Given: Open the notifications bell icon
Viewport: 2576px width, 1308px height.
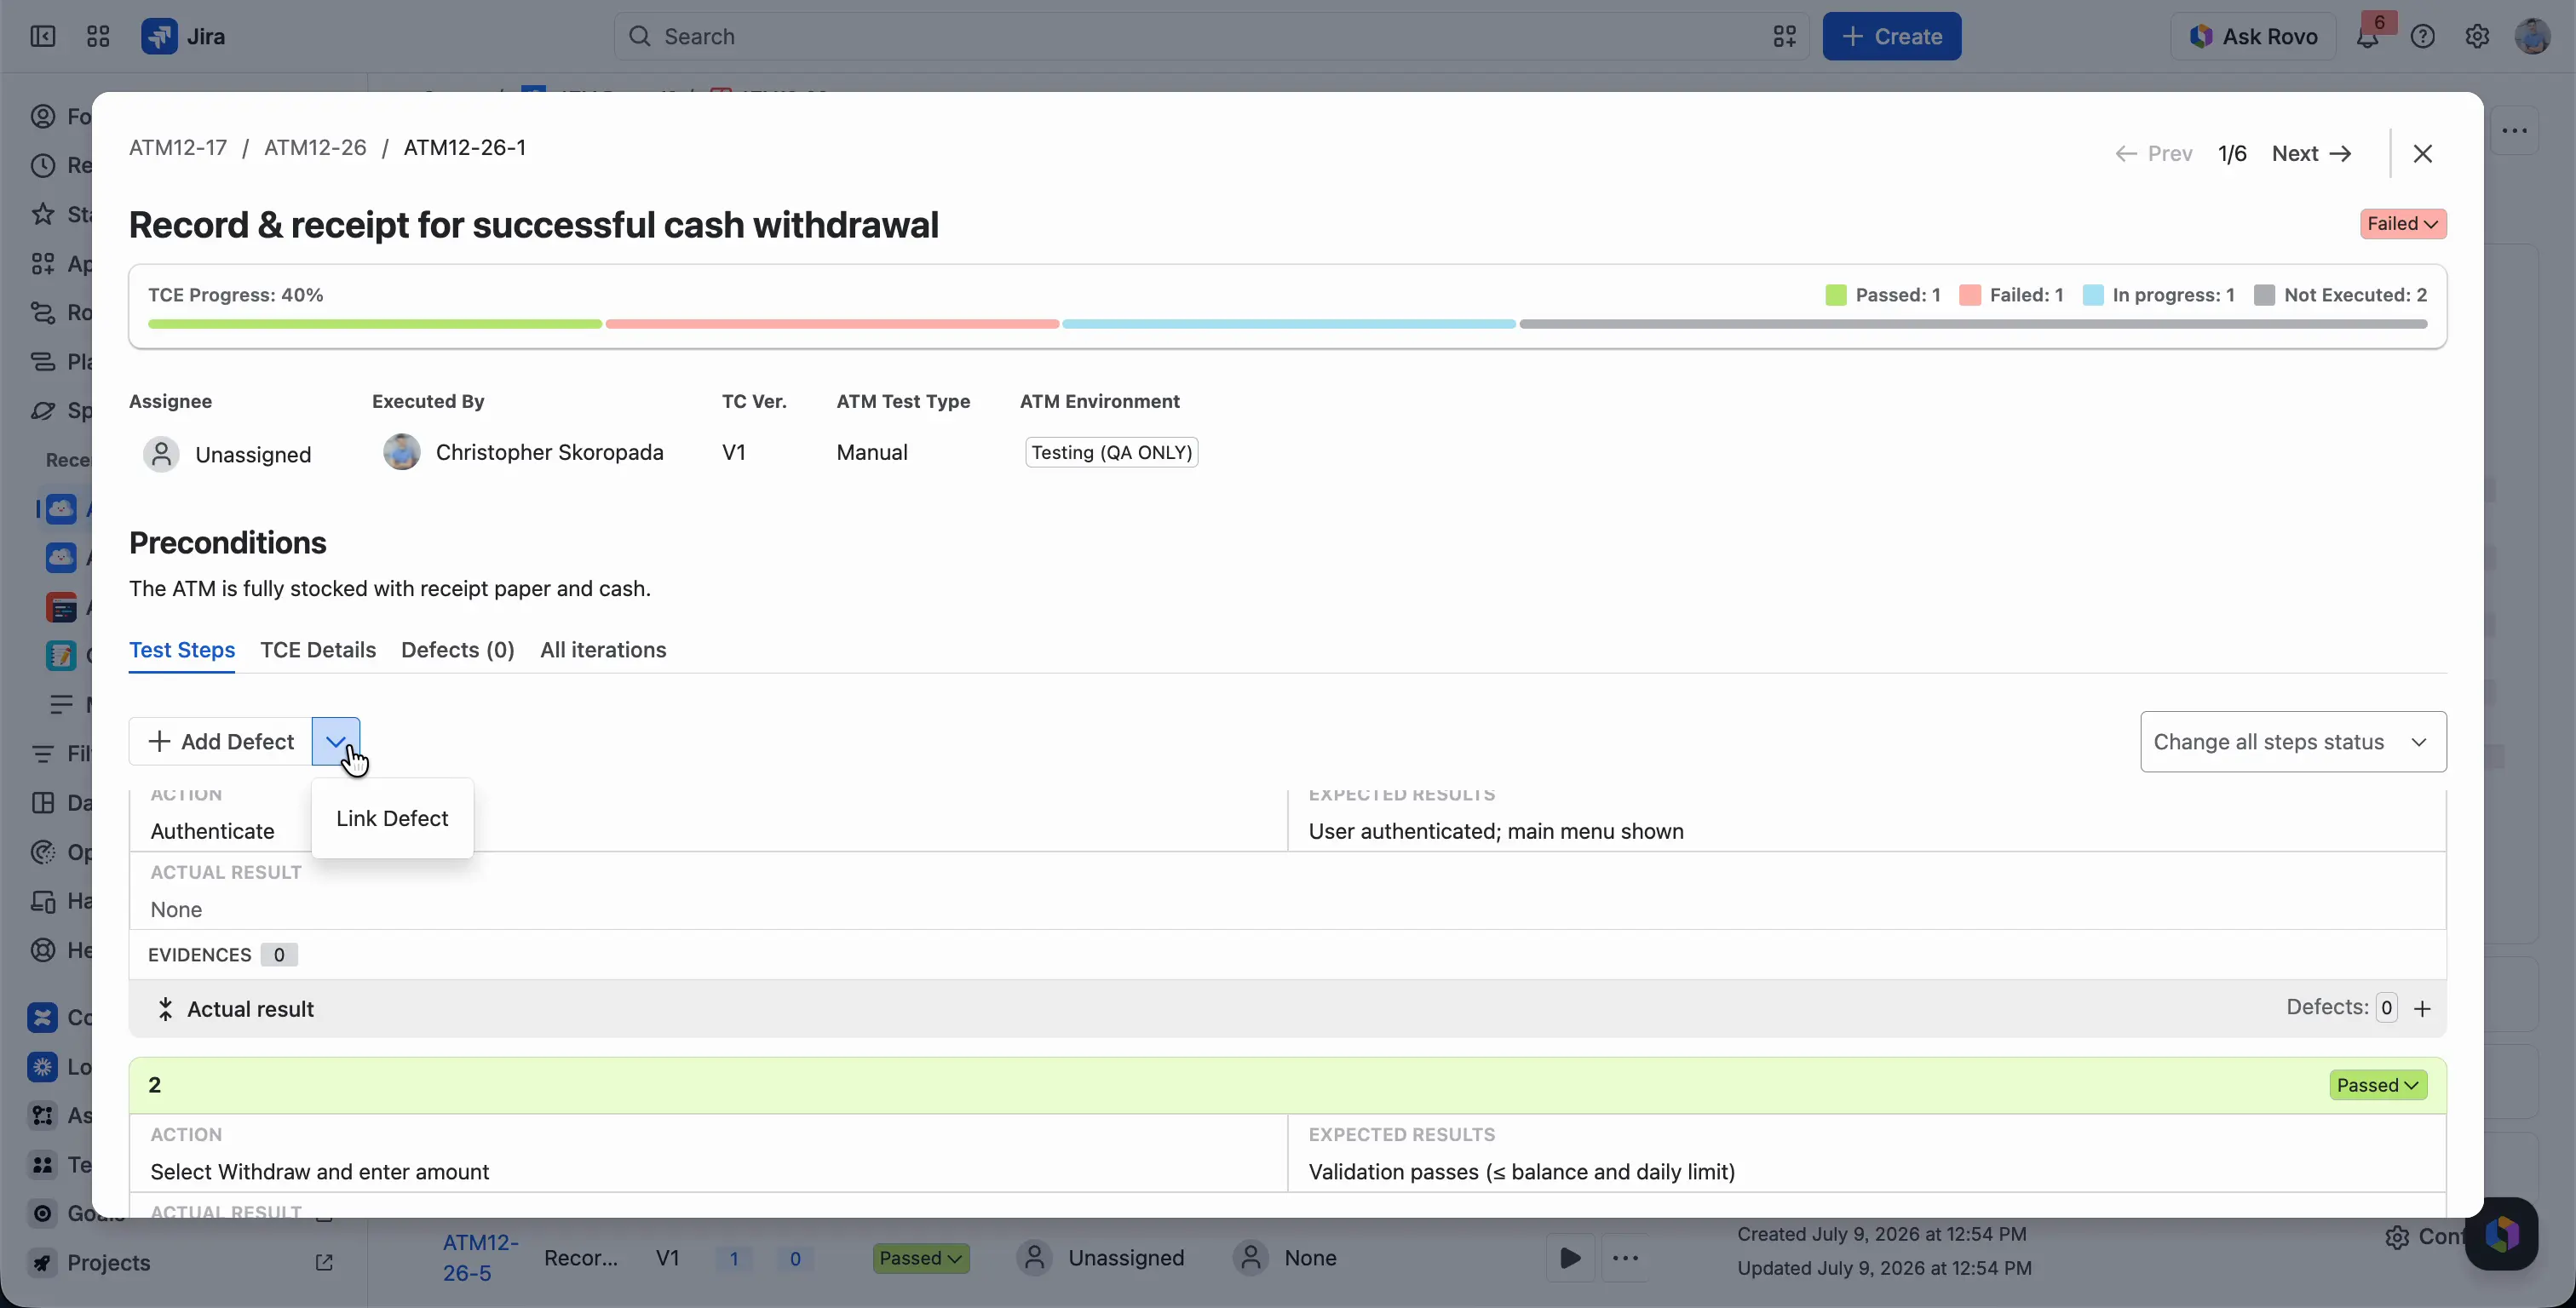Looking at the screenshot, I should tap(2366, 38).
